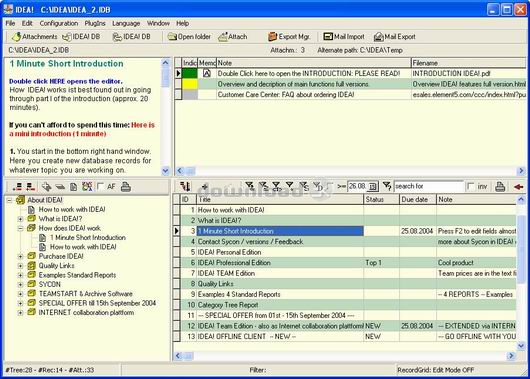The width and height of the screenshot is (530, 379).
Task: Click the search for input field
Action: [429, 186]
